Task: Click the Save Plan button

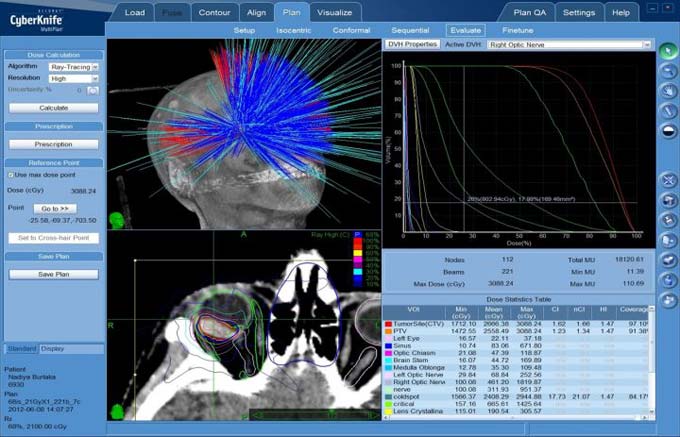Action: click(x=53, y=274)
